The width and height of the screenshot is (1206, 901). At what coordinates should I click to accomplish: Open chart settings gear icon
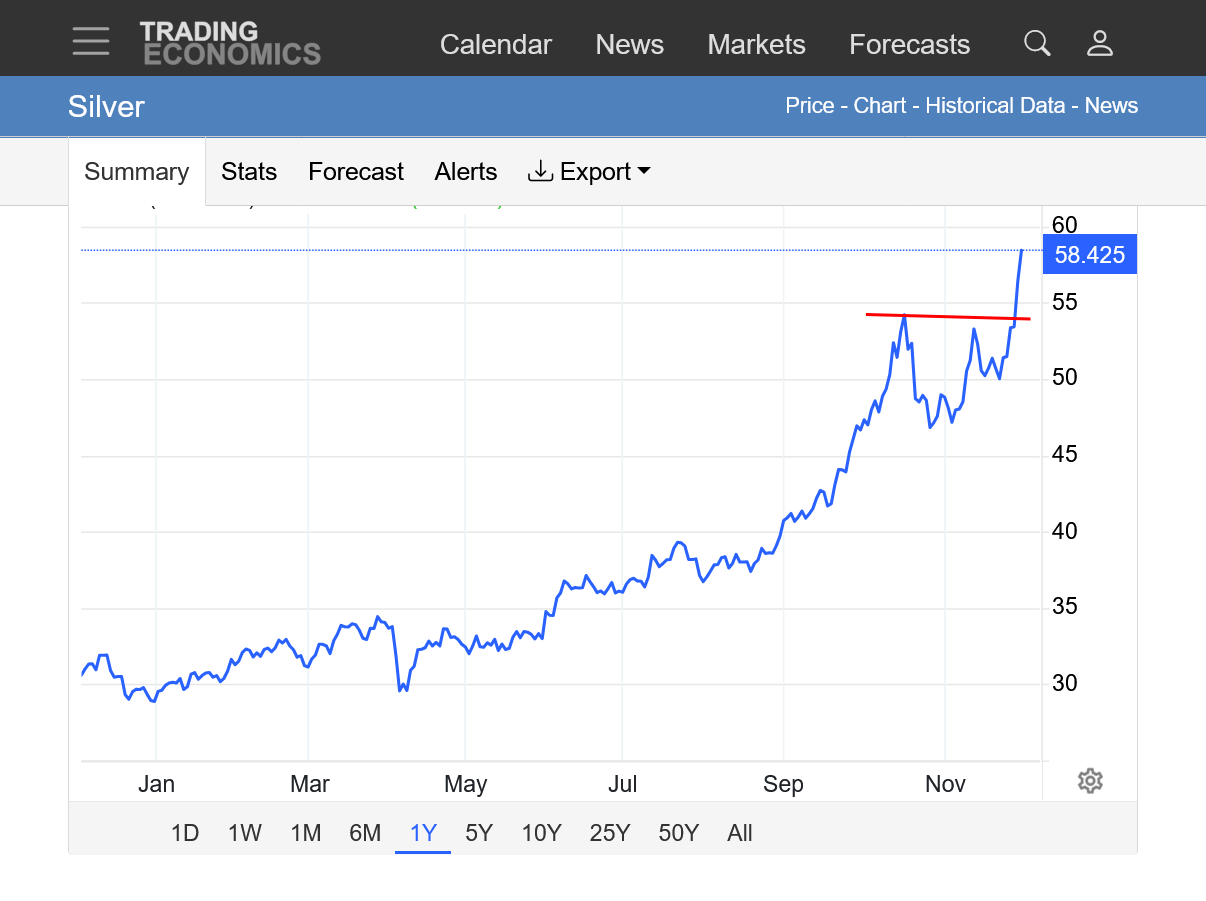pos(1090,781)
